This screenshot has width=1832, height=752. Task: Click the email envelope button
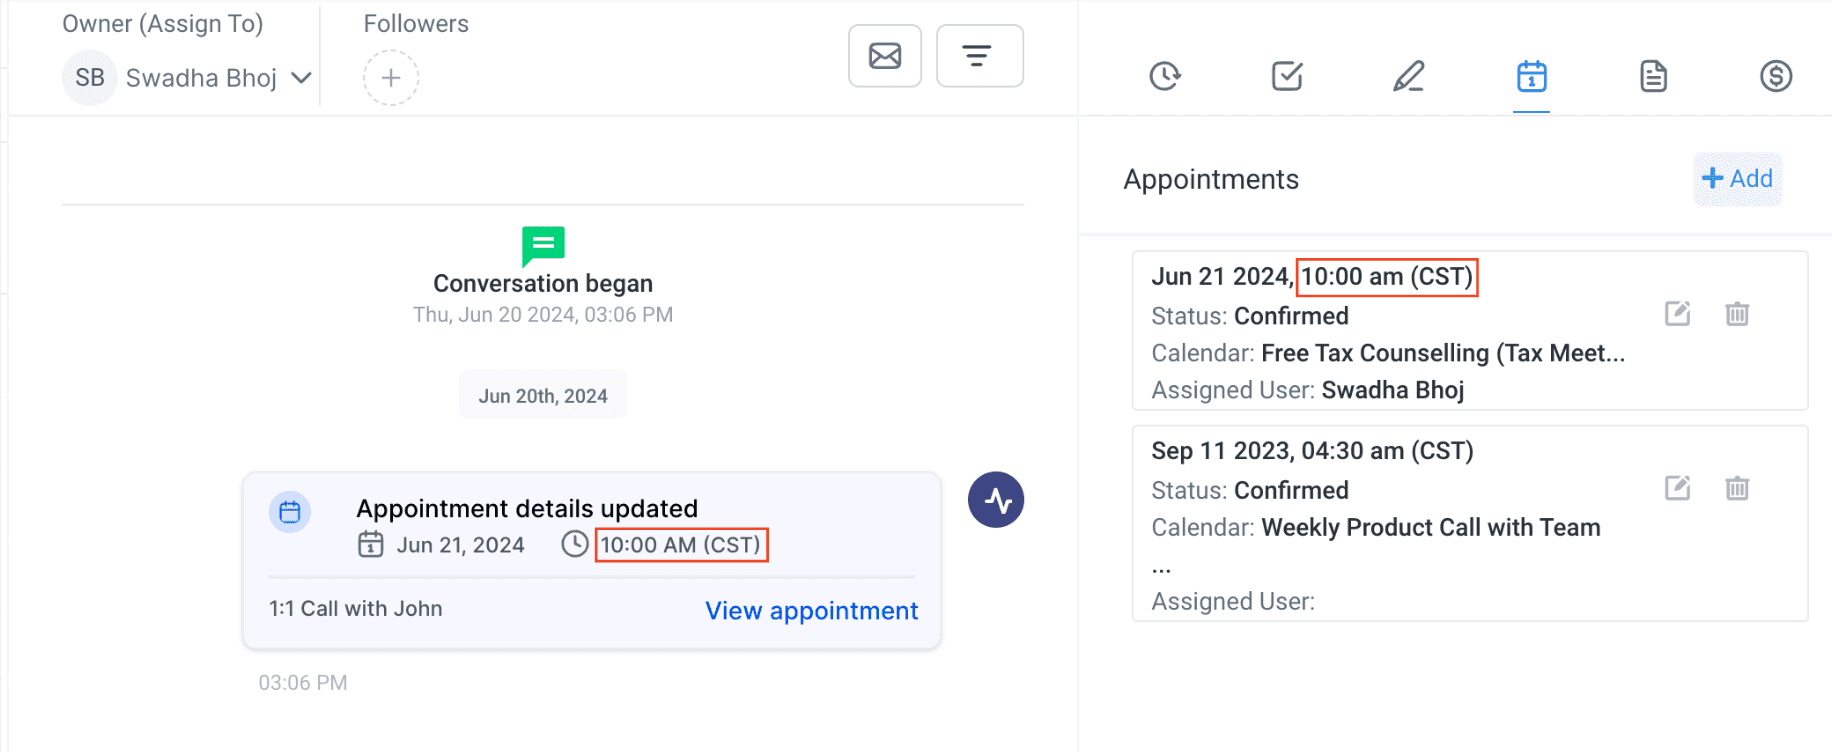(885, 56)
